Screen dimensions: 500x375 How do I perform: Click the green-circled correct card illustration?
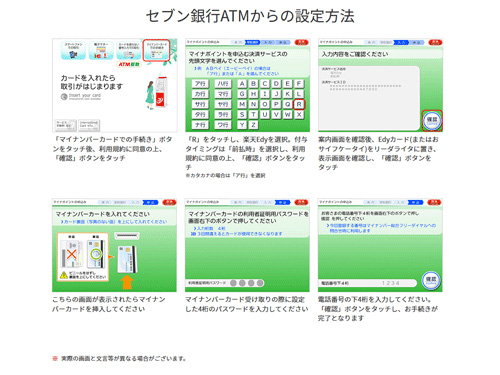click(96, 254)
